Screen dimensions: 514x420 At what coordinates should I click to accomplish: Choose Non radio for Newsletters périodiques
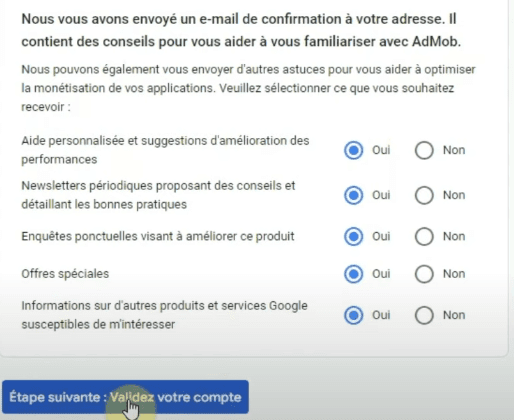tap(424, 195)
